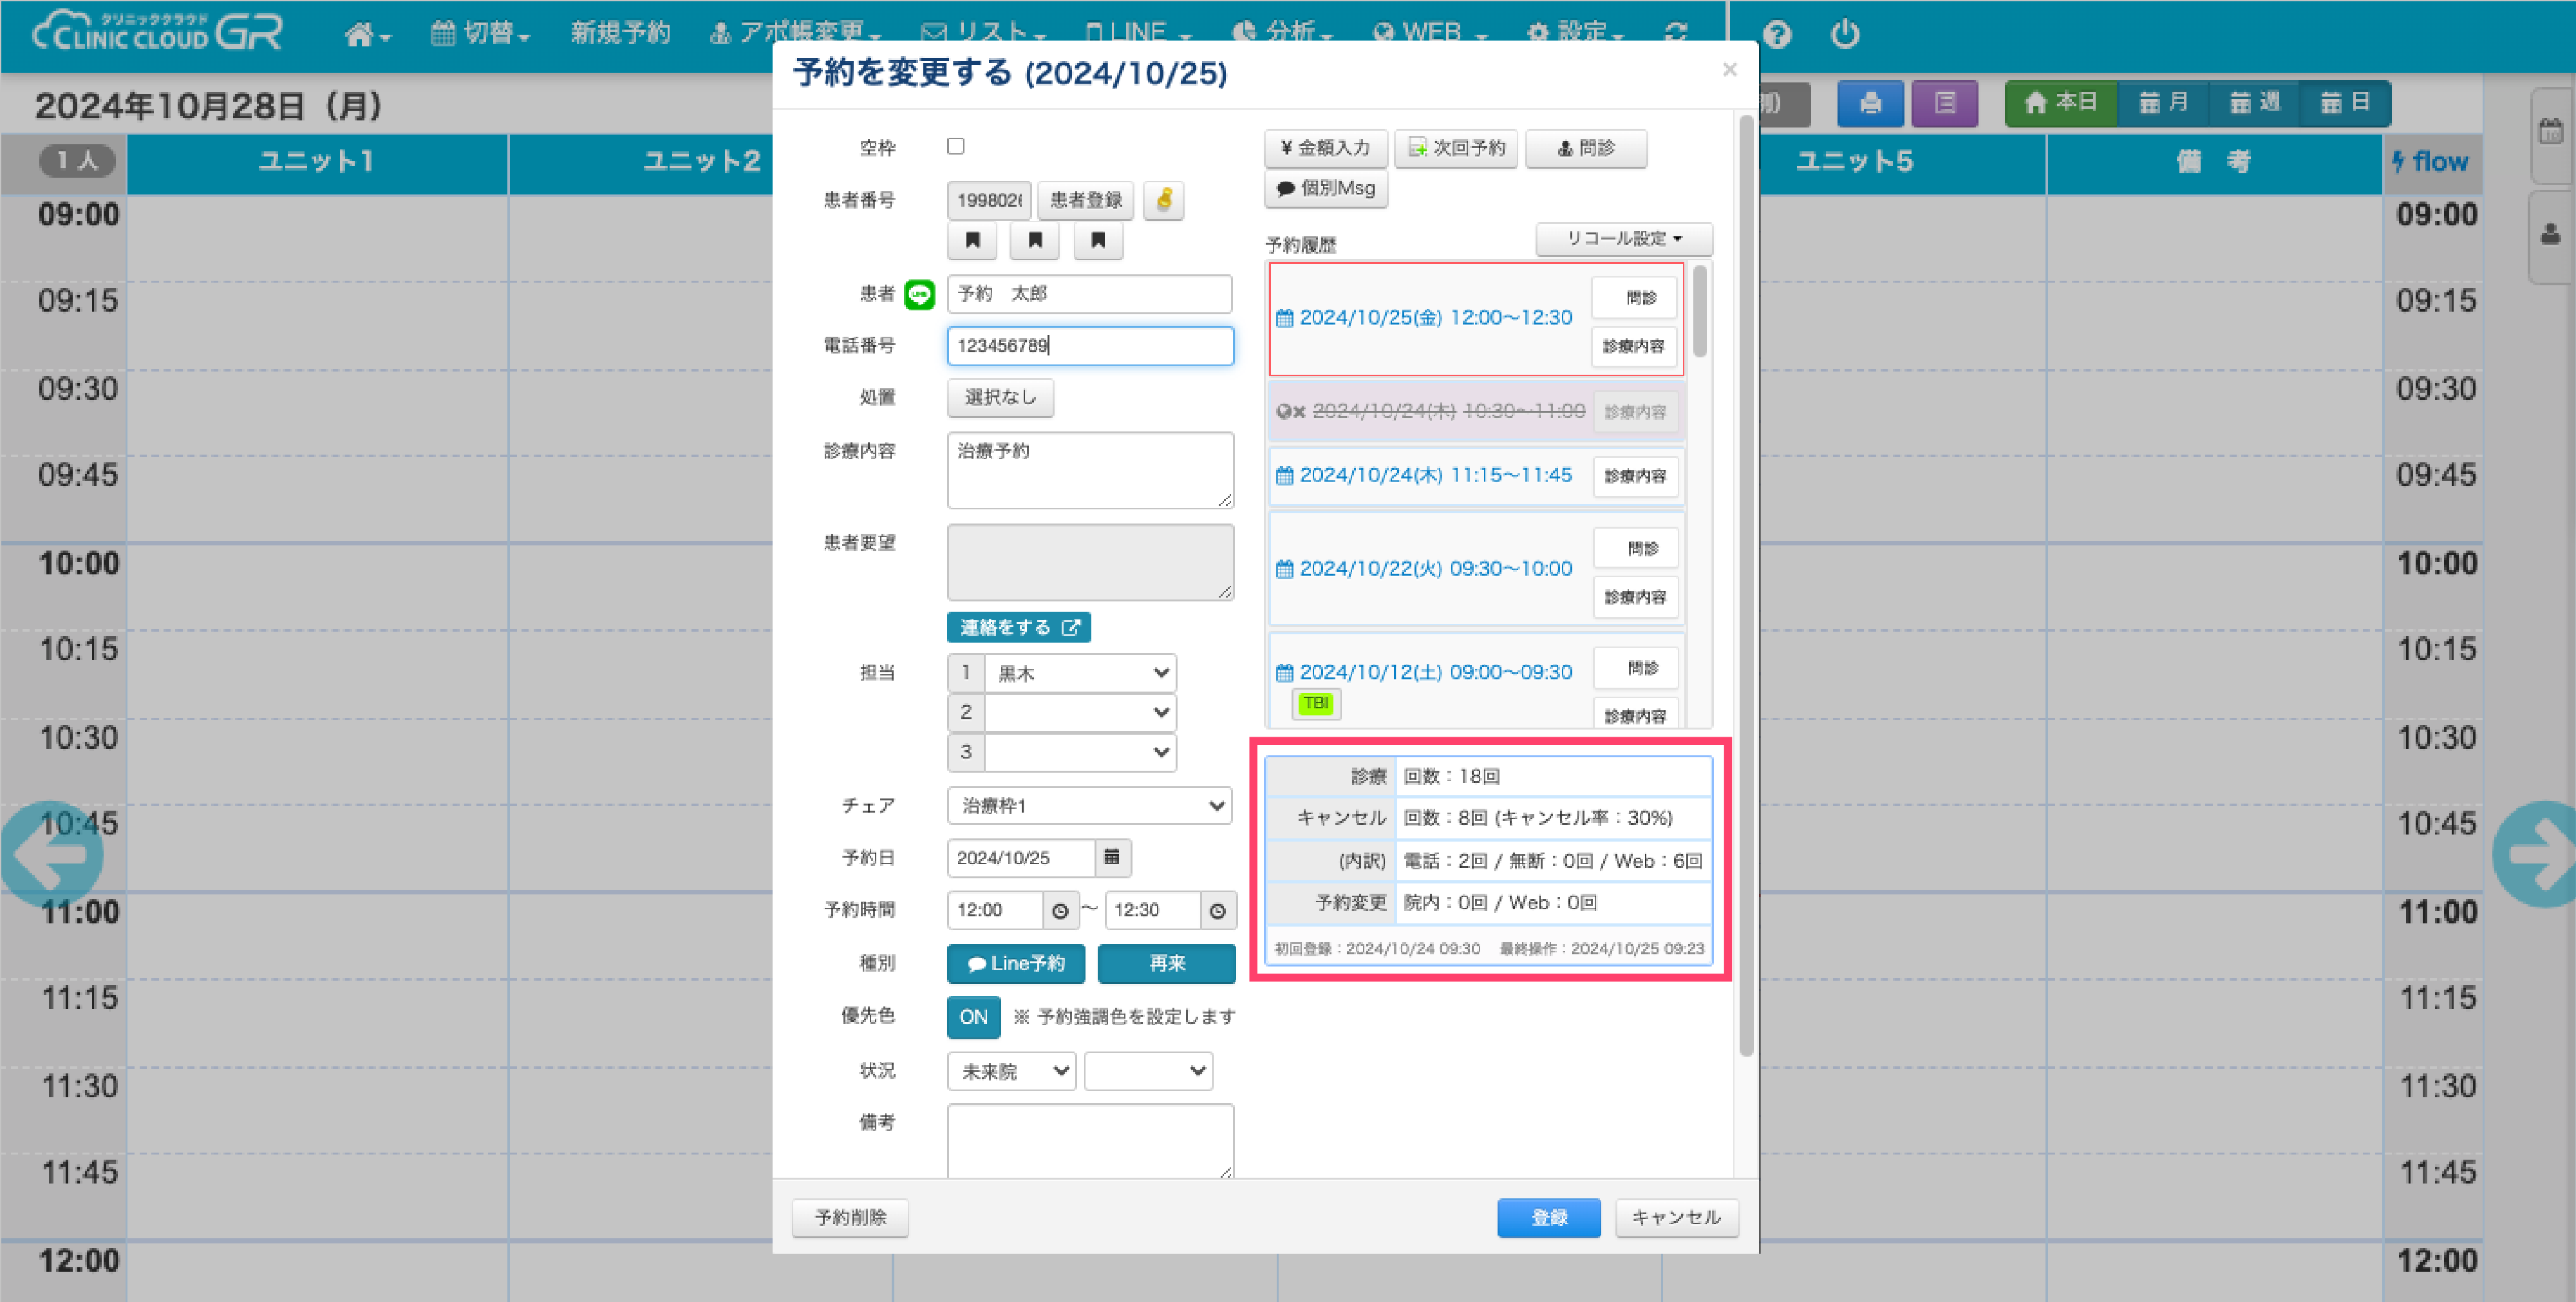Click the first bookmark flag icon
The height and width of the screenshot is (1302, 2576).
(x=972, y=241)
